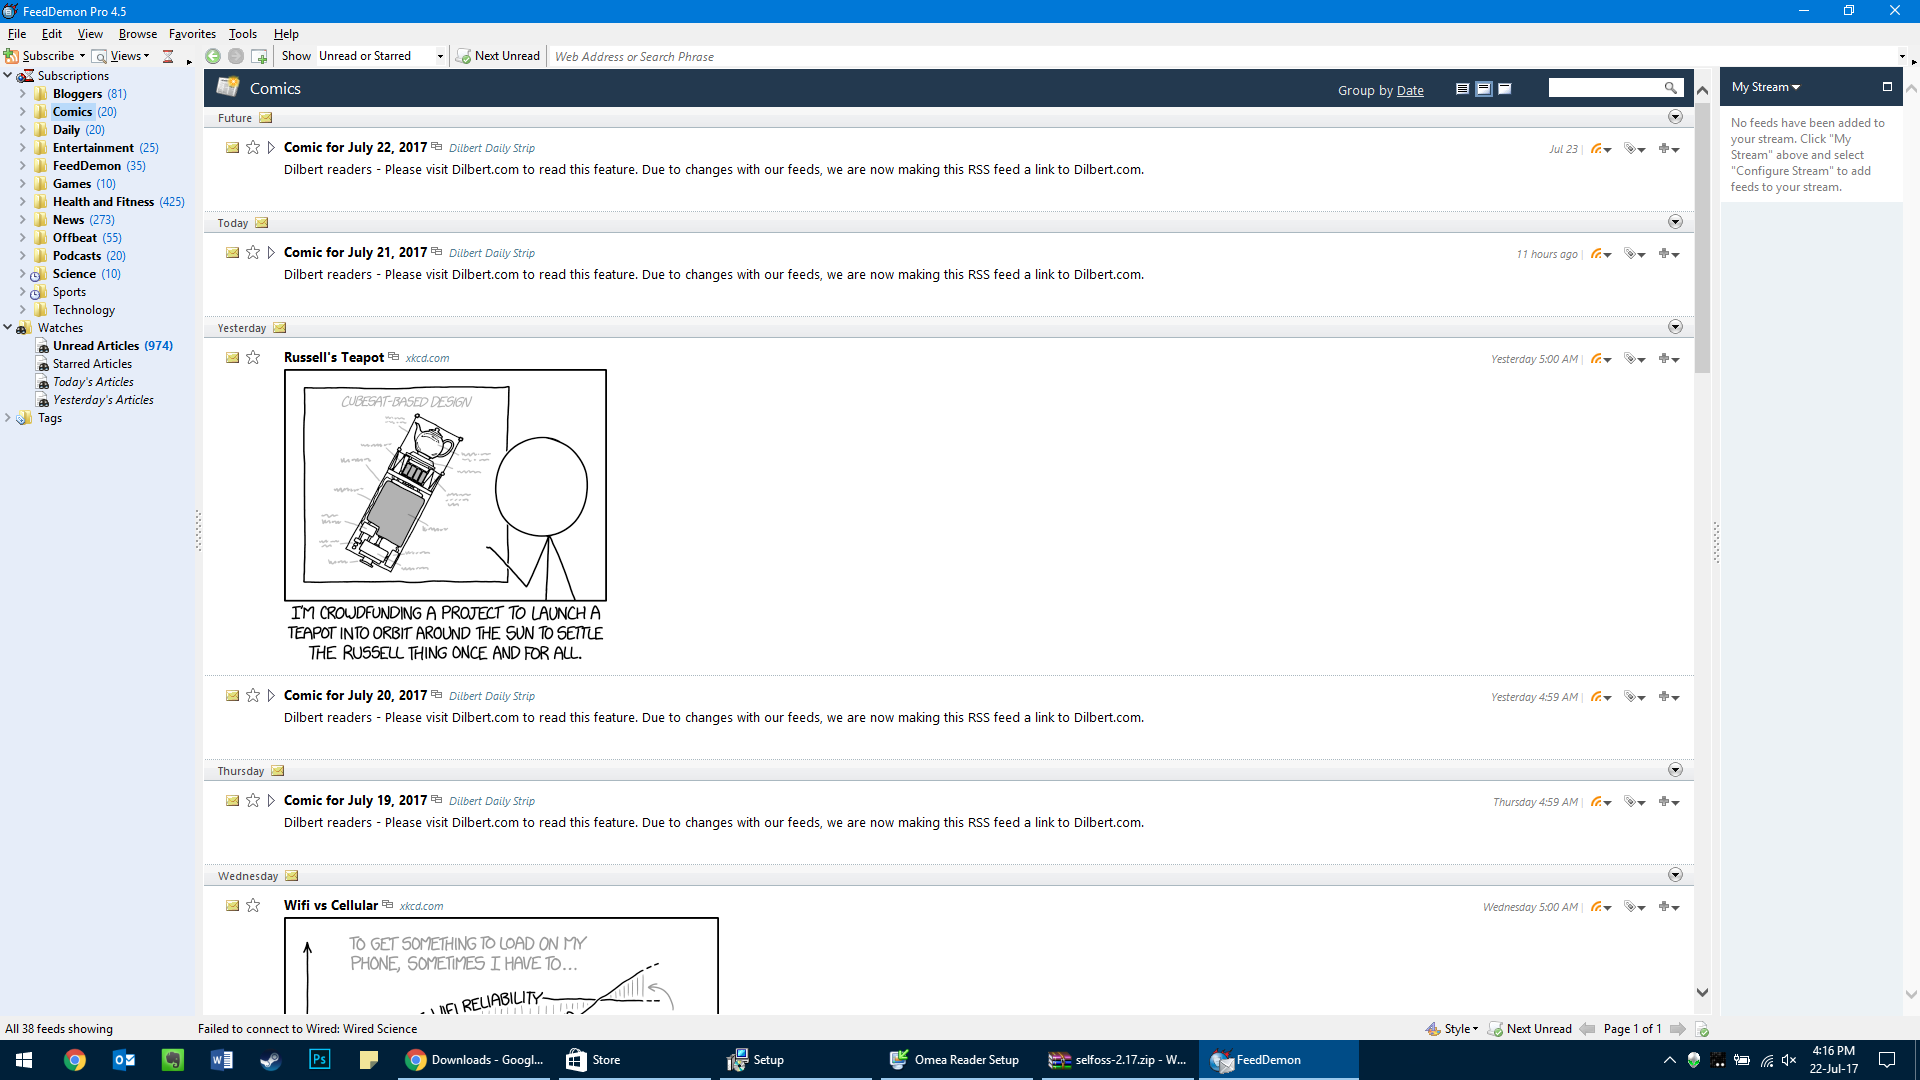Open the My Stream dropdown

click(x=1765, y=87)
